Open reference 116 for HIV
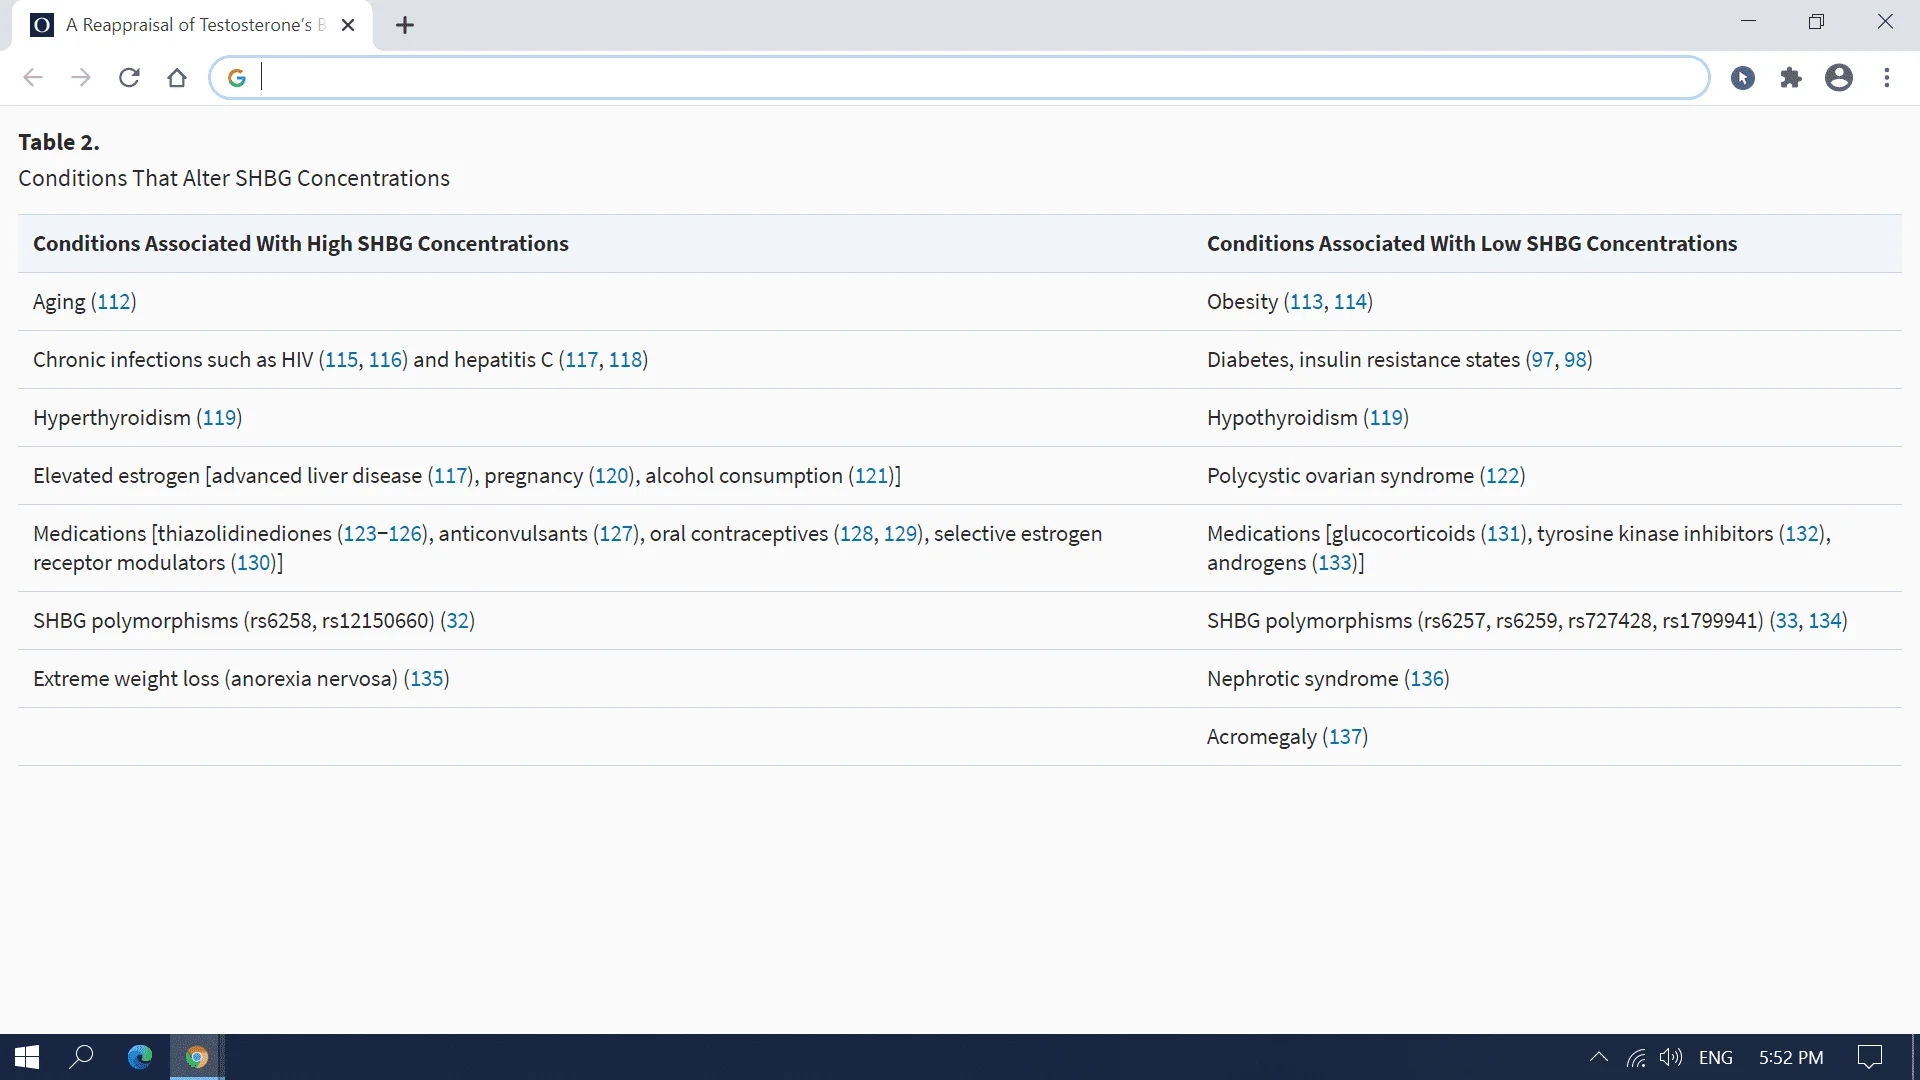The image size is (1920, 1080). [x=385, y=360]
